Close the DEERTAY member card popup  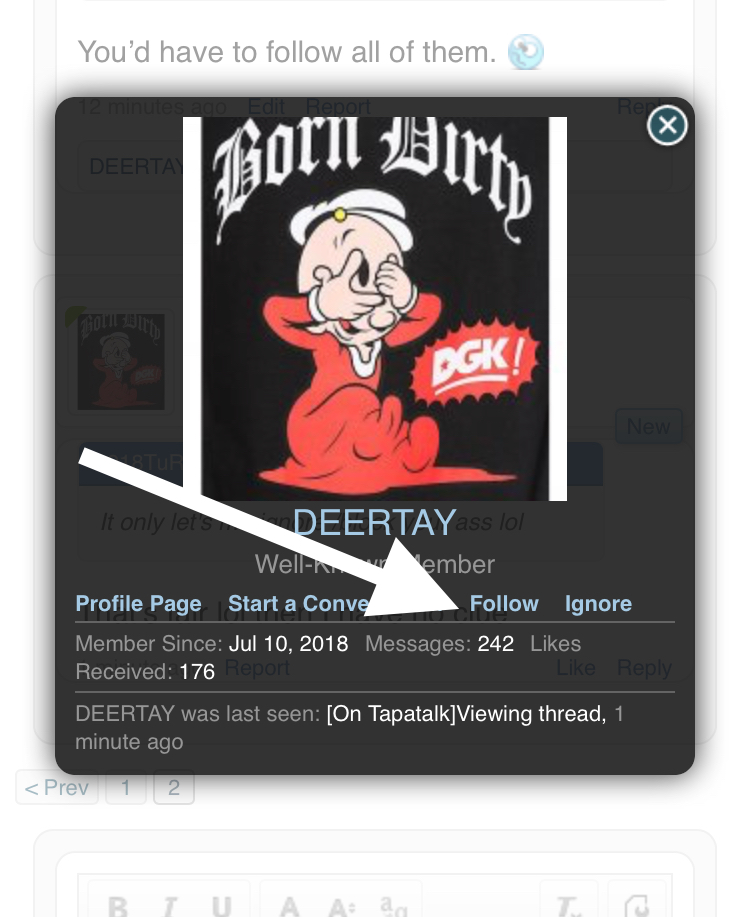pos(667,125)
